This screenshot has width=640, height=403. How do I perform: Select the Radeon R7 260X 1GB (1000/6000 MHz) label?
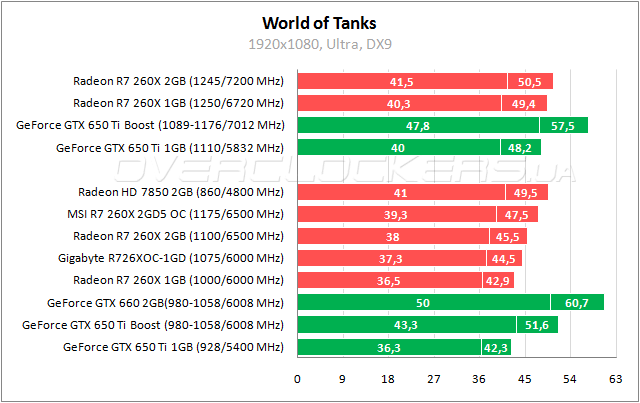pos(178,280)
